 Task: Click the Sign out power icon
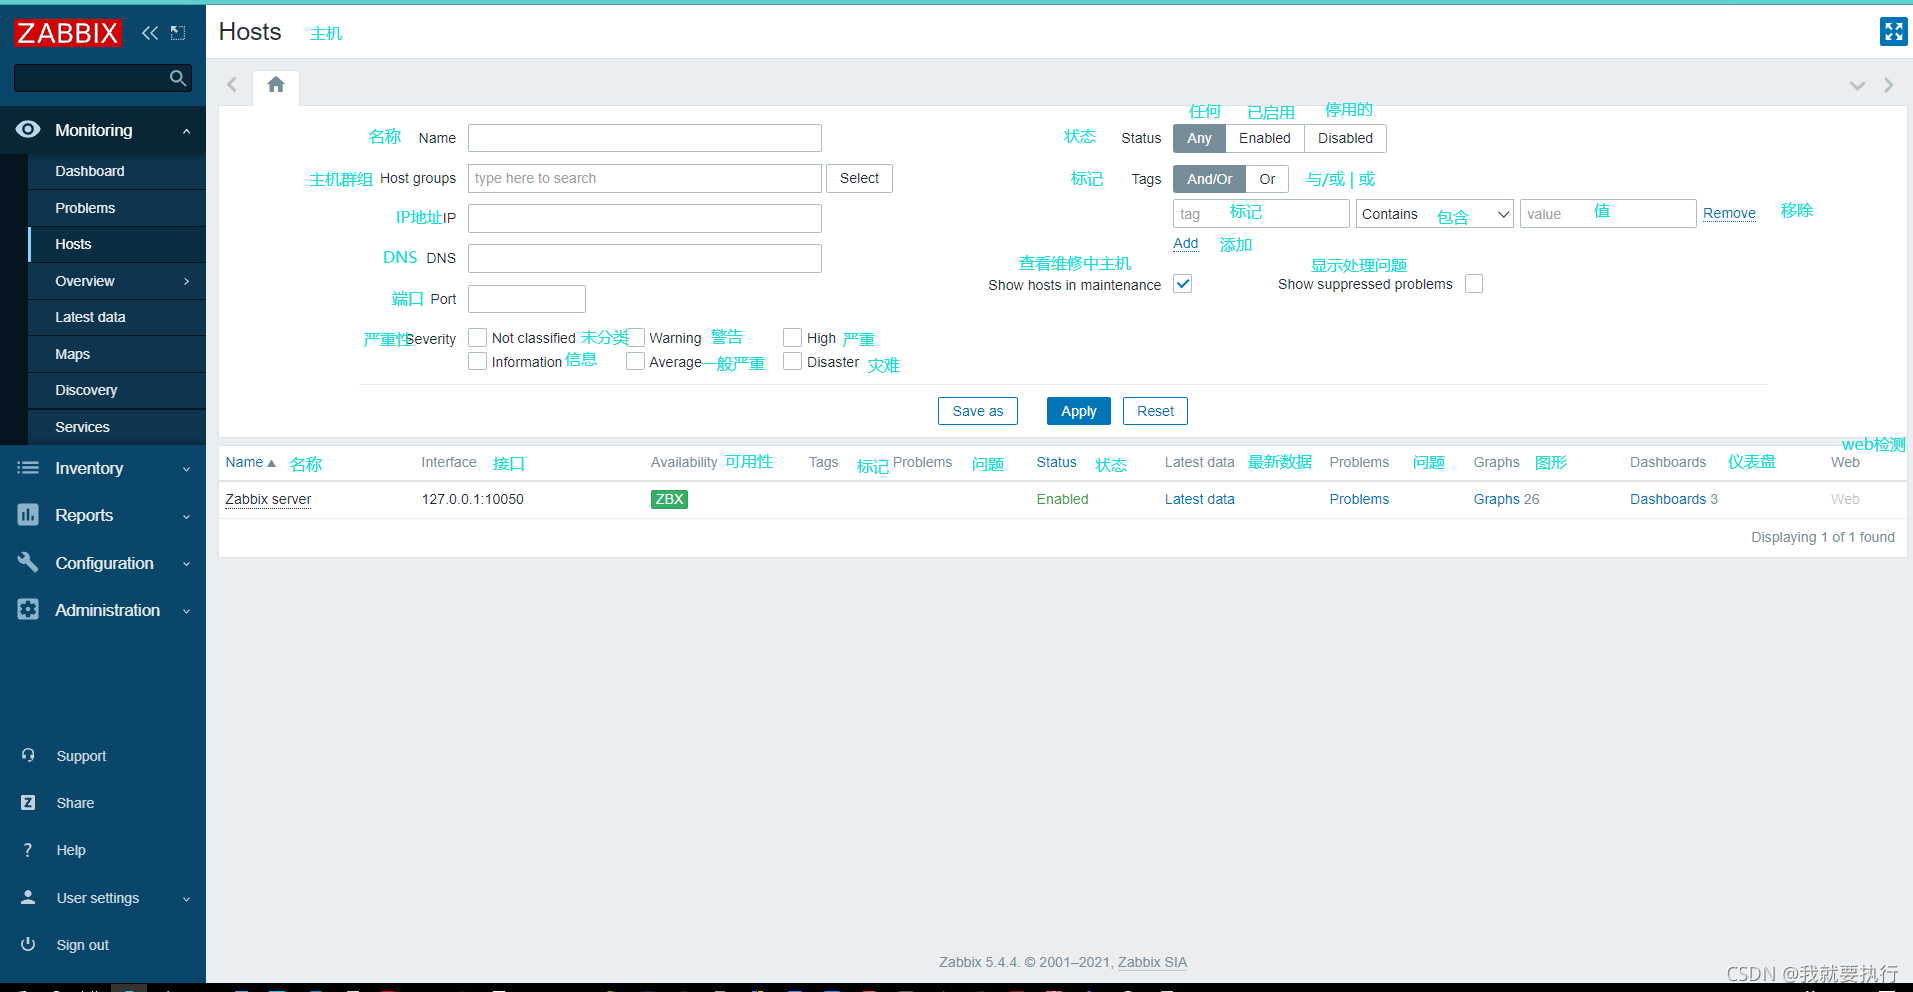[28, 944]
